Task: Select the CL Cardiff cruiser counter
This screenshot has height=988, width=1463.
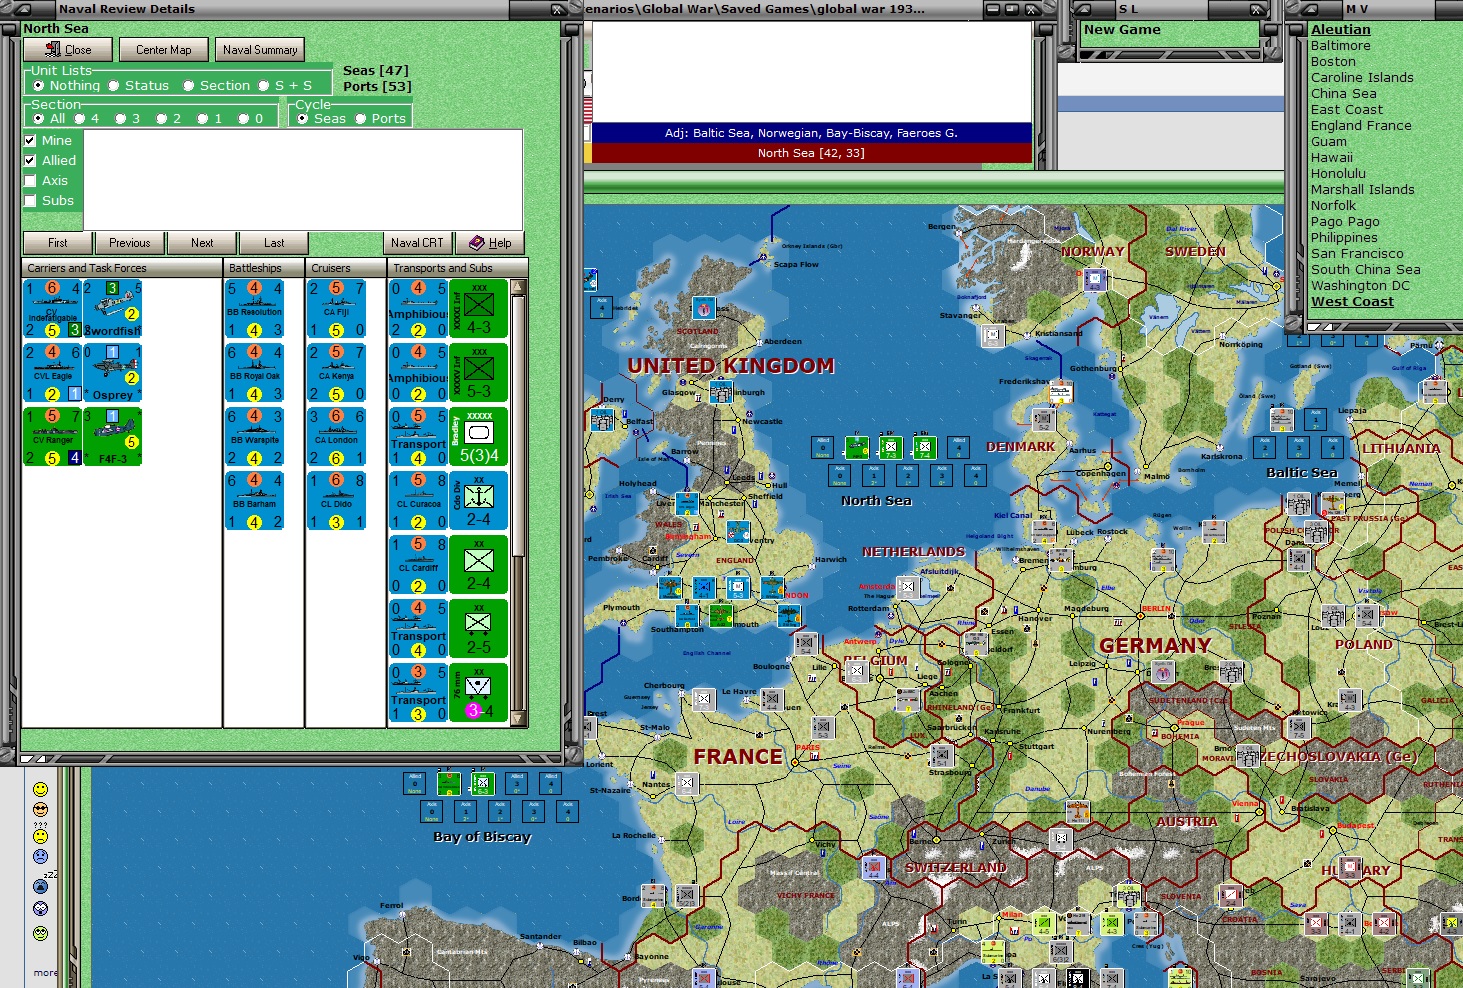Action: point(419,565)
